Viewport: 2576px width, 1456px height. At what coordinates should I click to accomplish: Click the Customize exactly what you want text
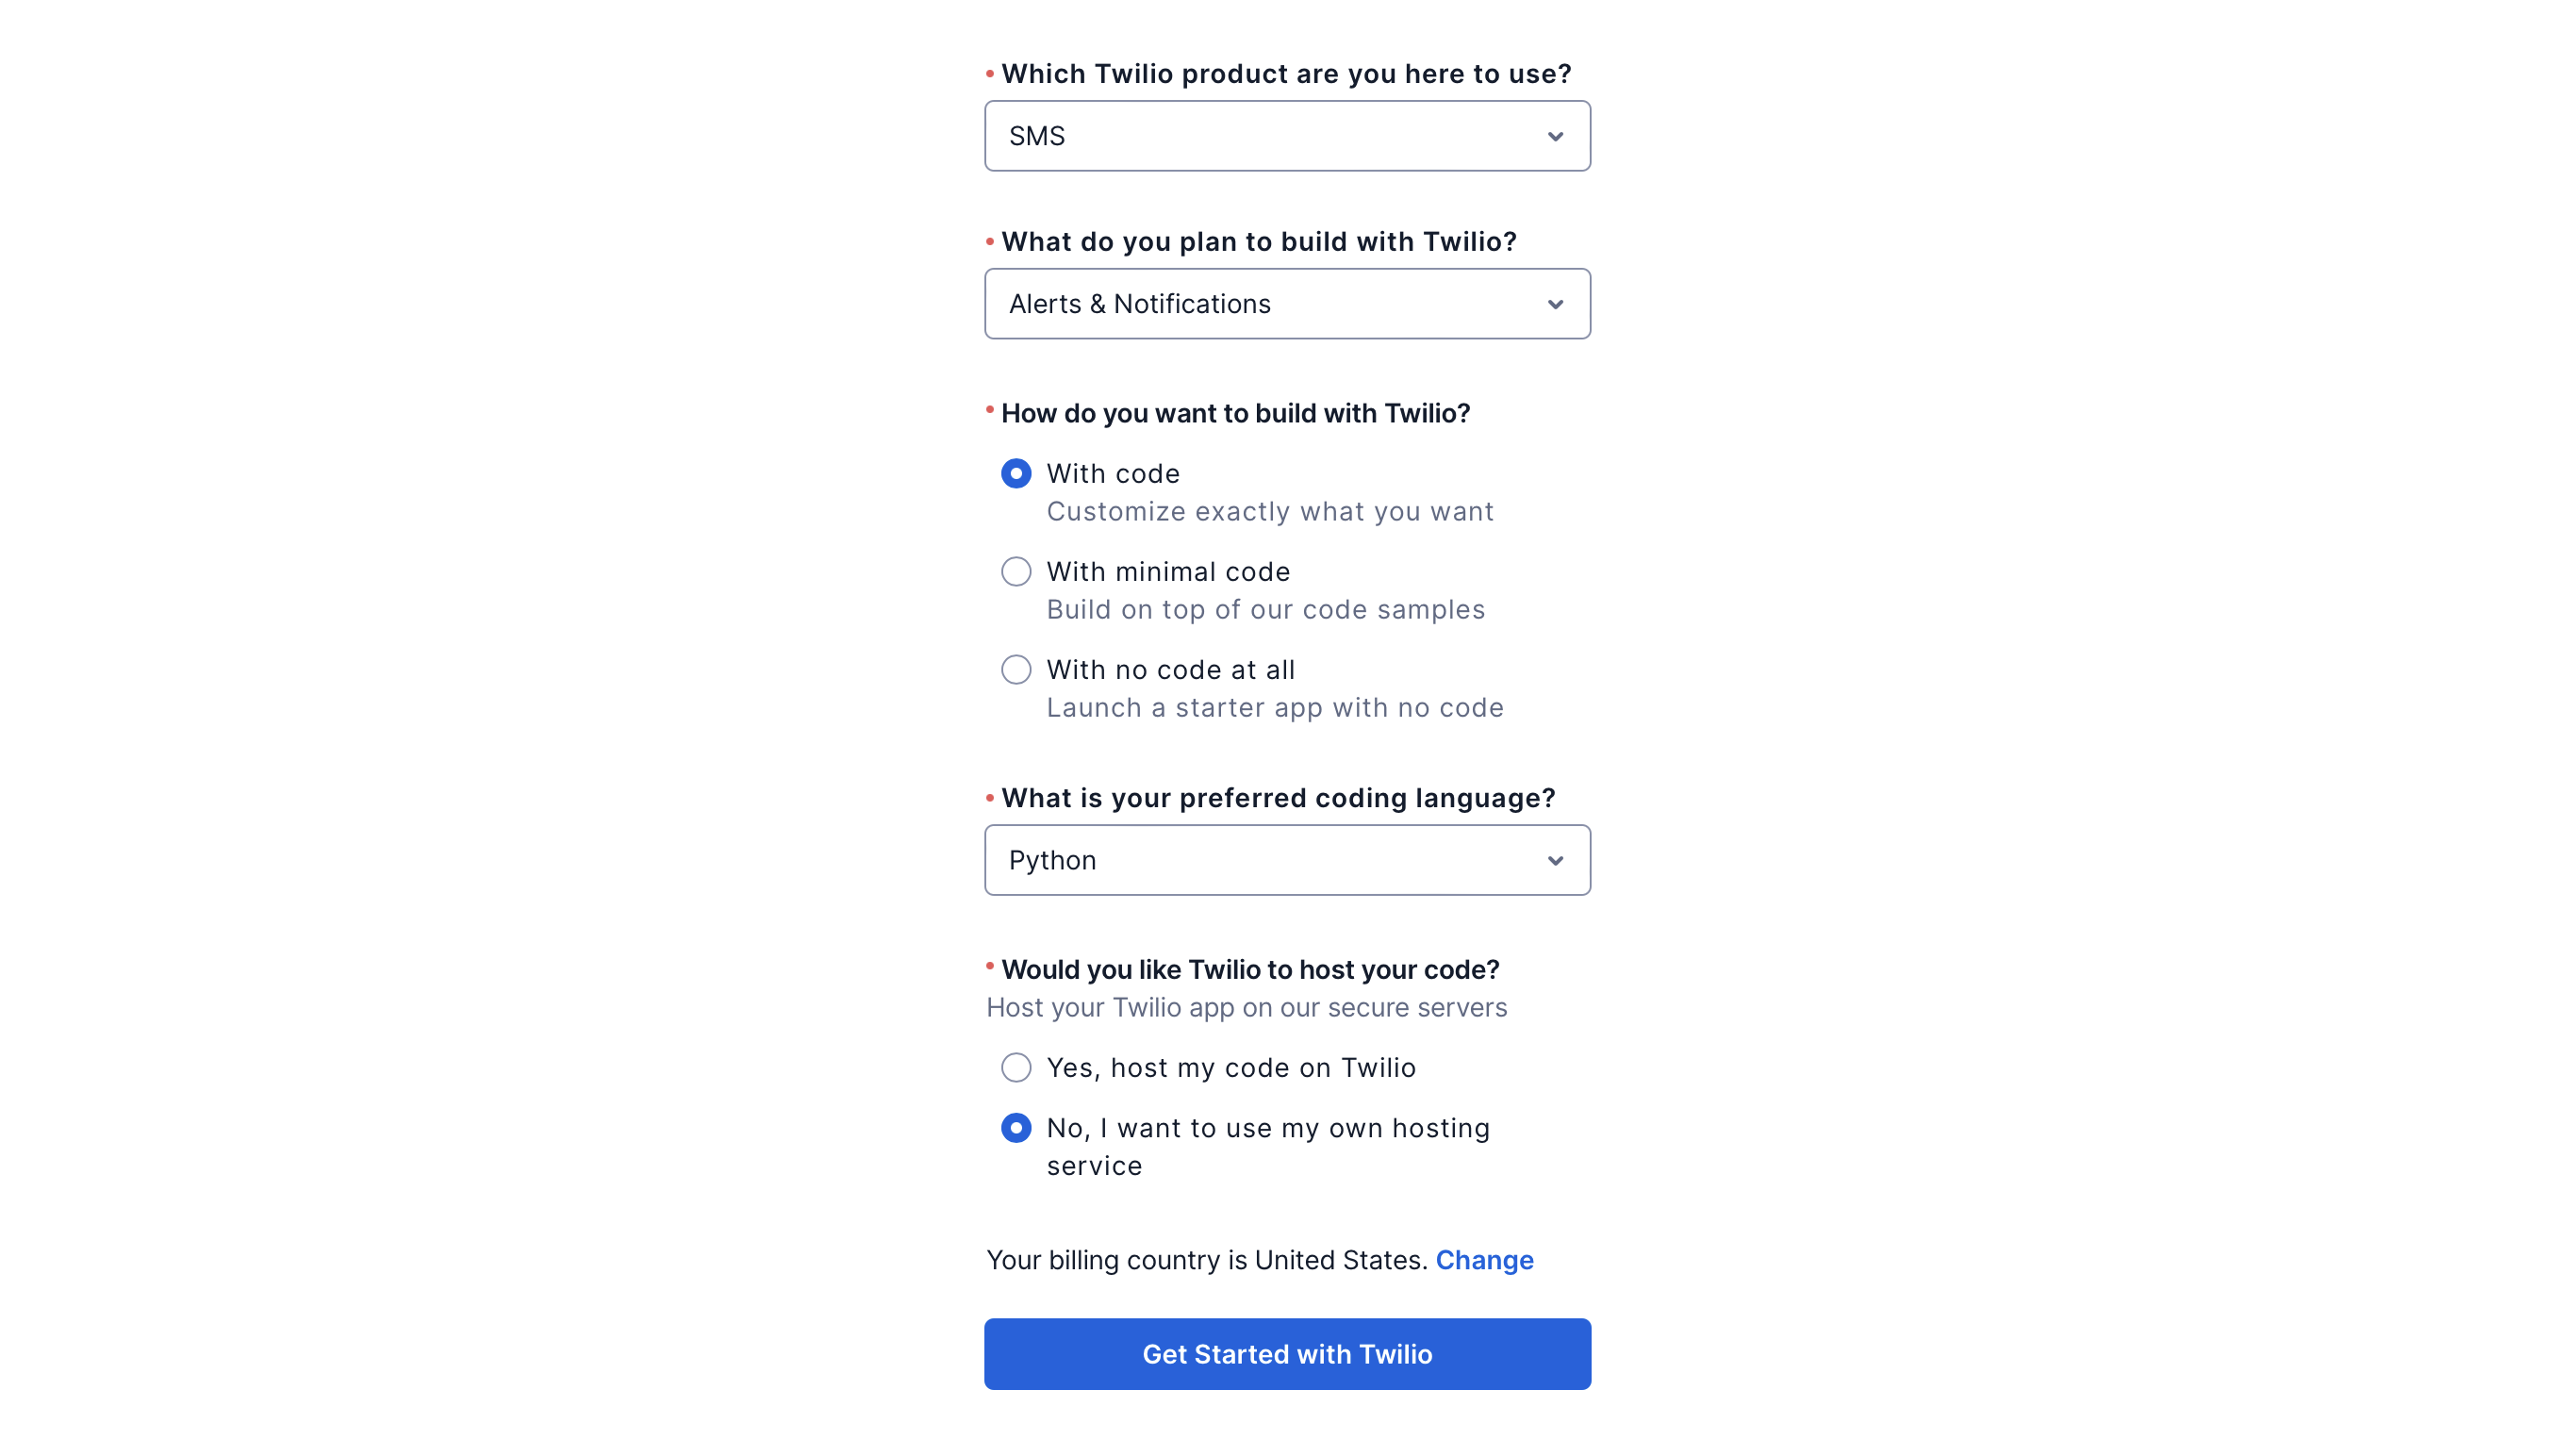[1270, 511]
